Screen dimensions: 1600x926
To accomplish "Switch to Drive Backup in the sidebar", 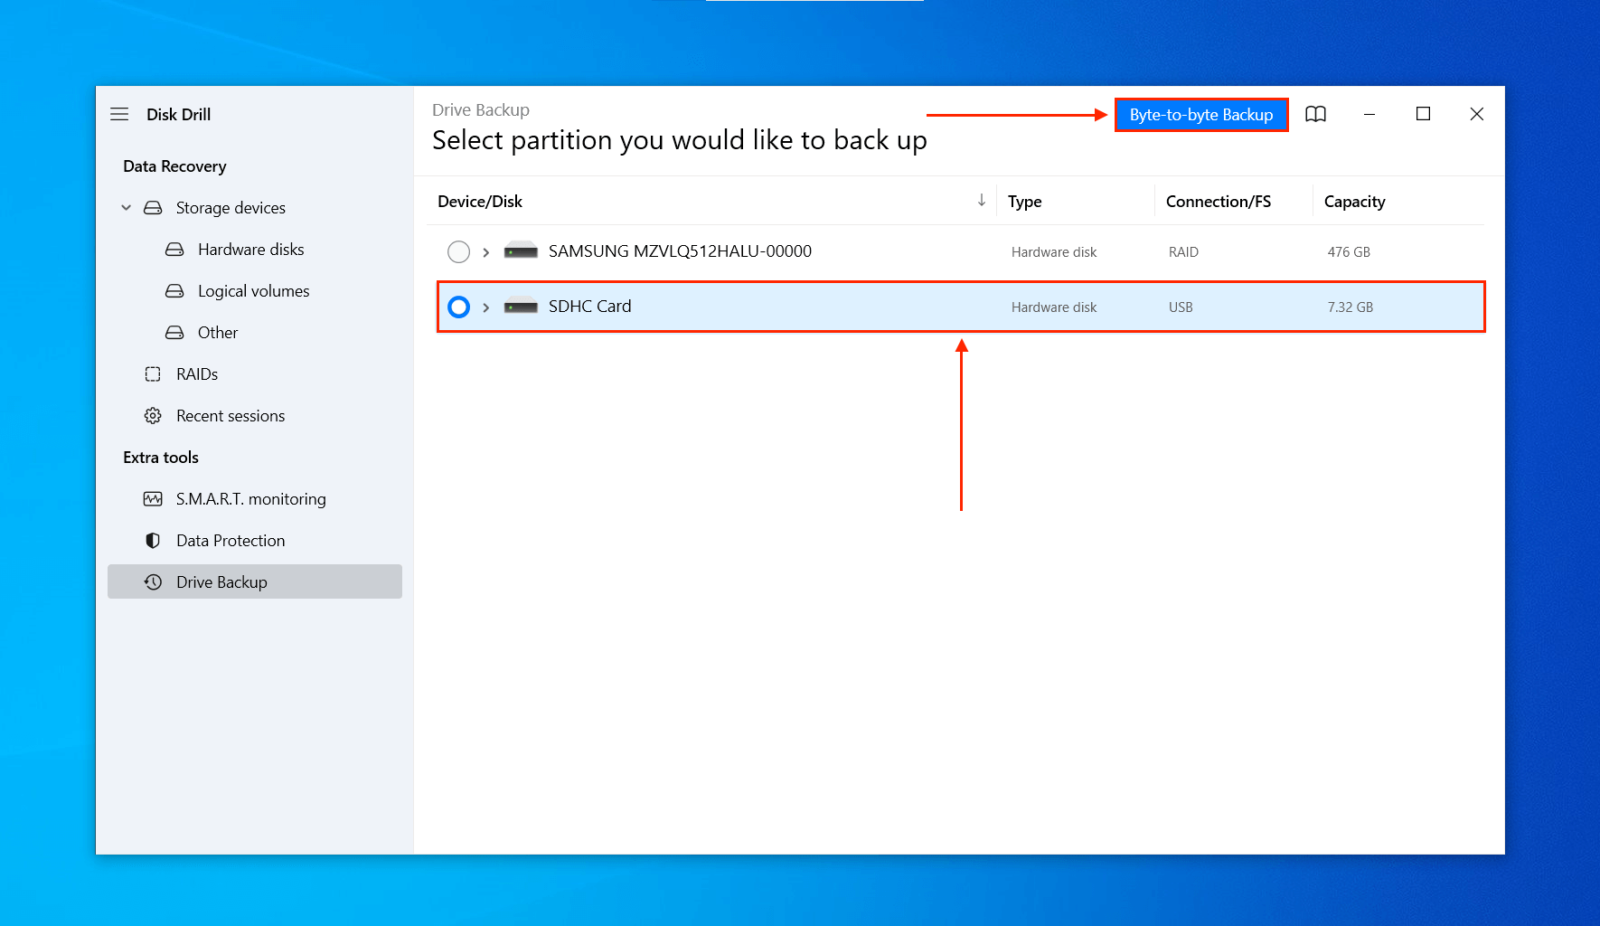I will (222, 581).
